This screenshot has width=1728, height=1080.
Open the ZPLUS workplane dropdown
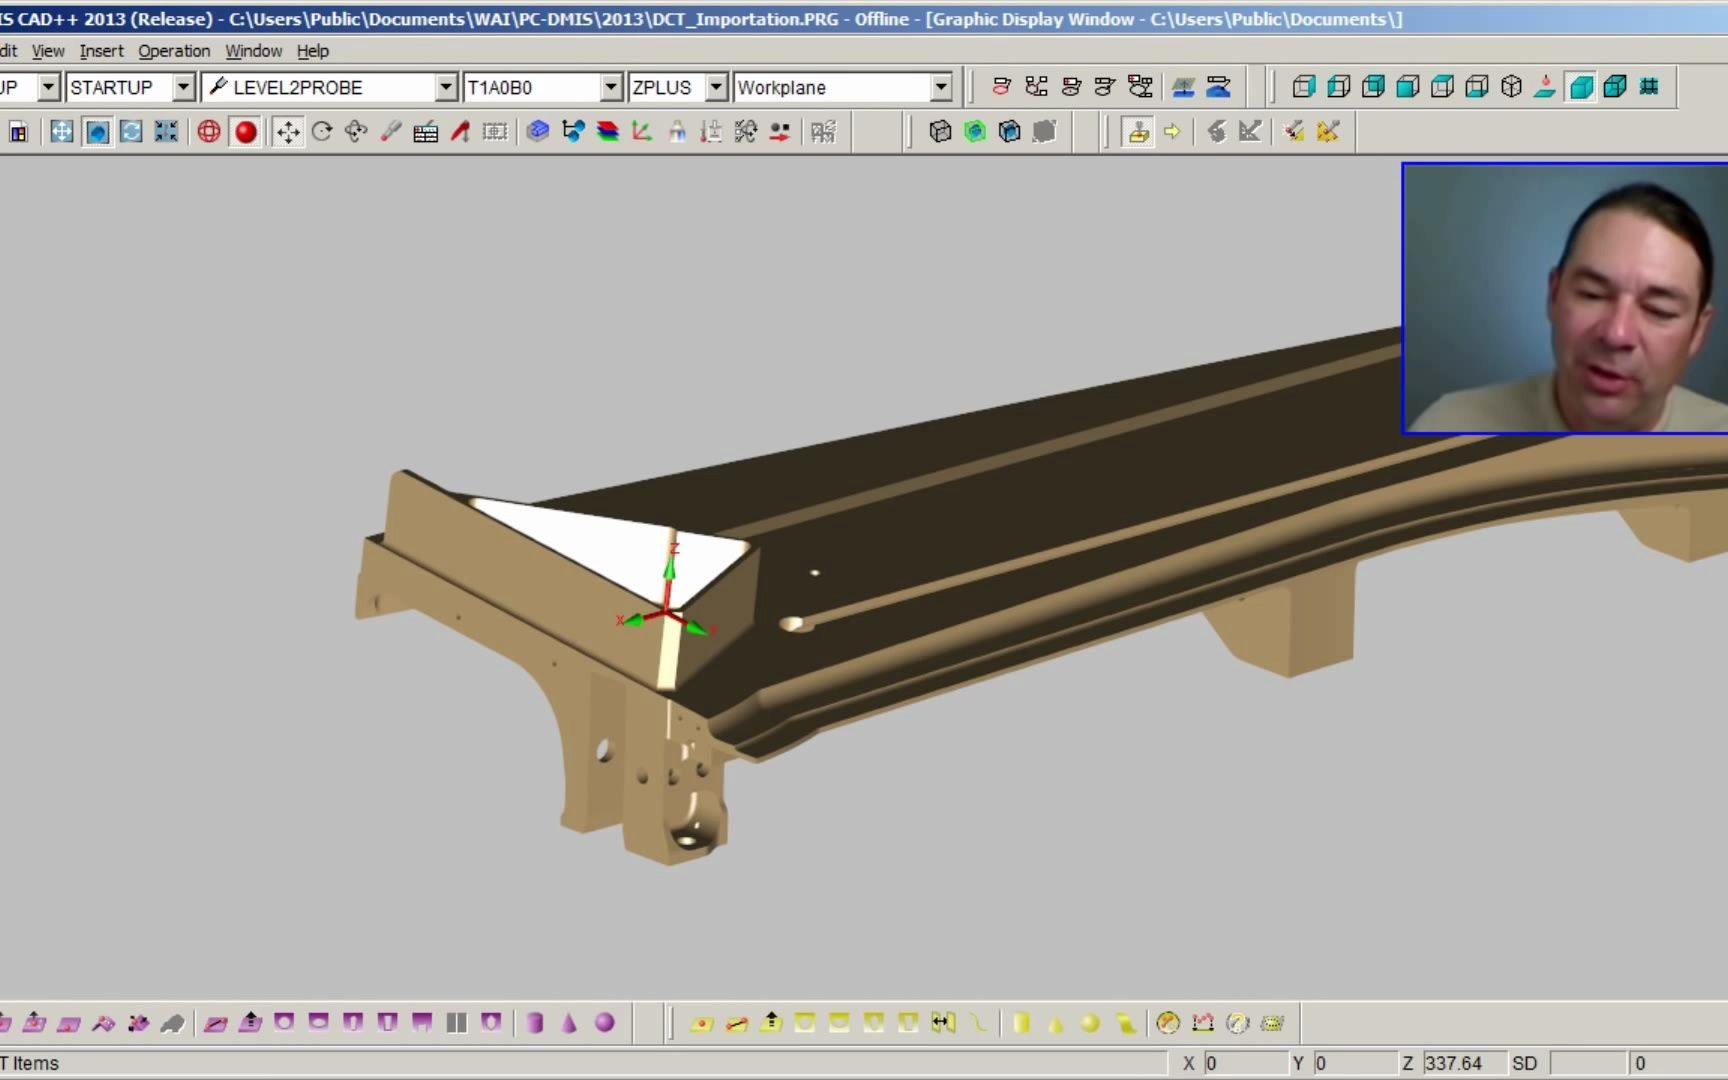click(716, 87)
